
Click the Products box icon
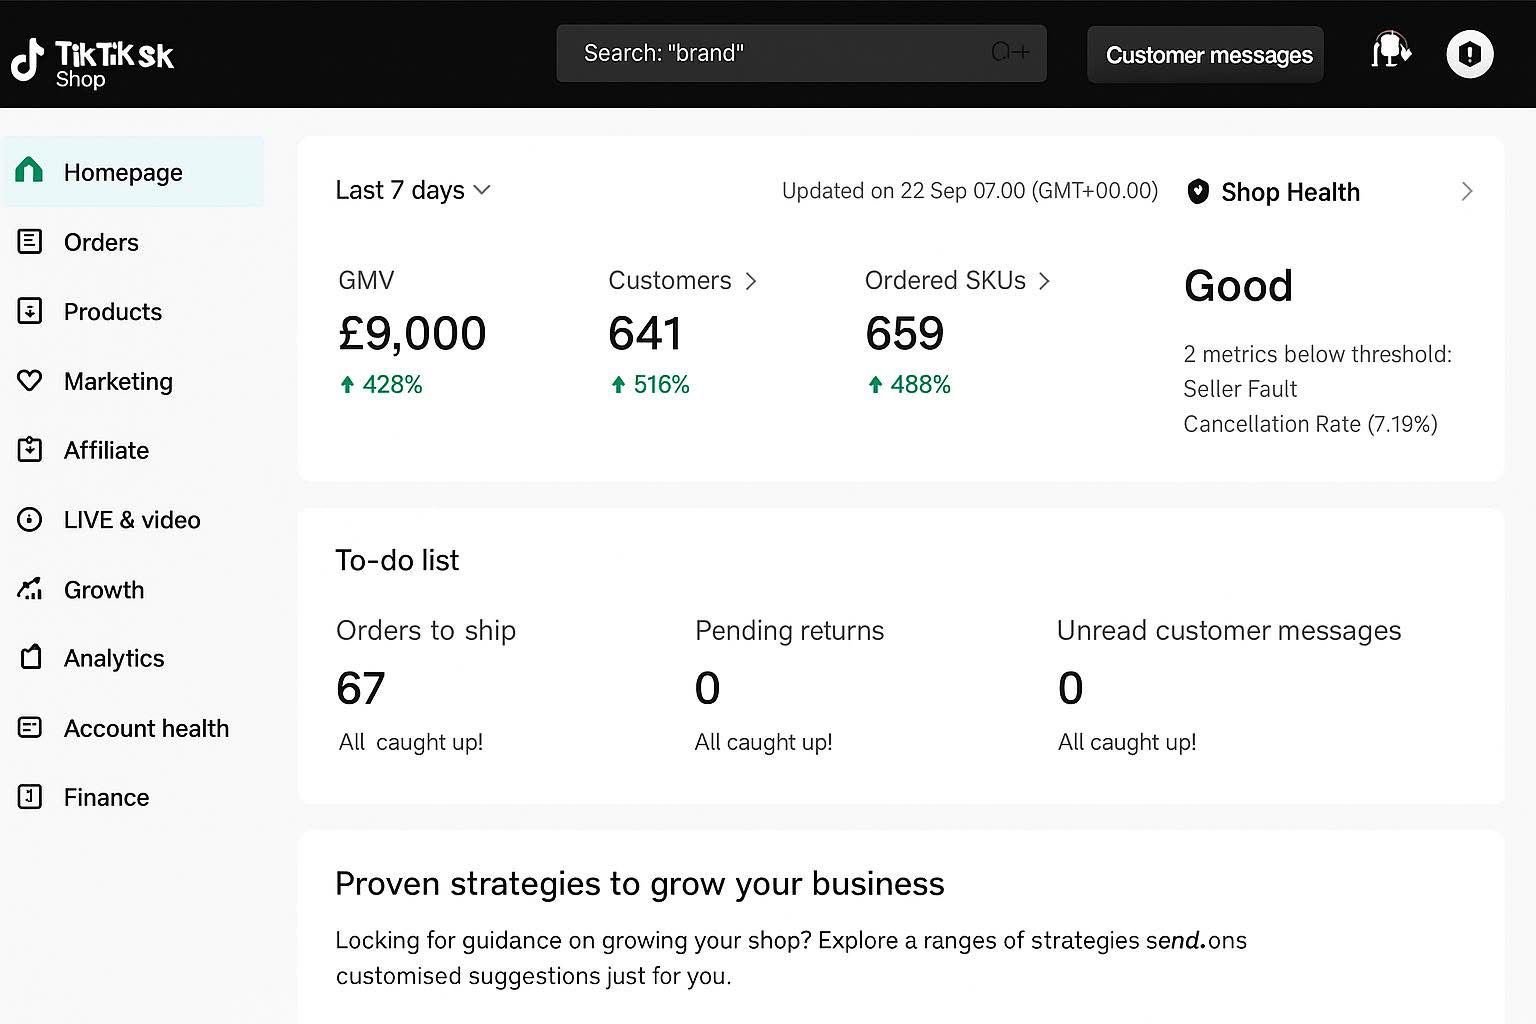click(x=30, y=311)
